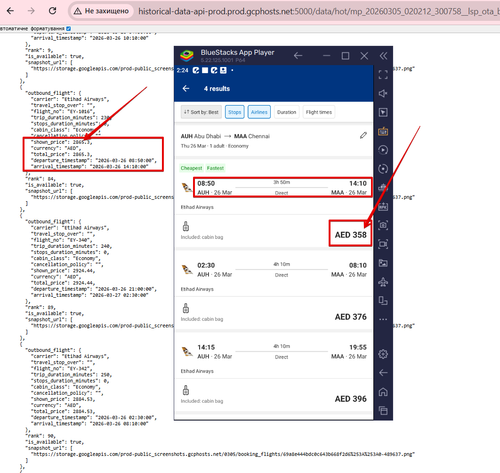Click the "shown_price": 2924.44 JSON line

63,271
